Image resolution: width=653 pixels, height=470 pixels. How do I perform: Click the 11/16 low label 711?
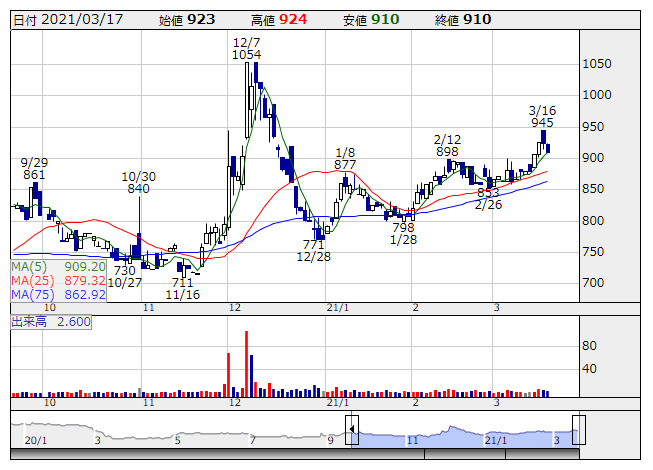tap(183, 283)
